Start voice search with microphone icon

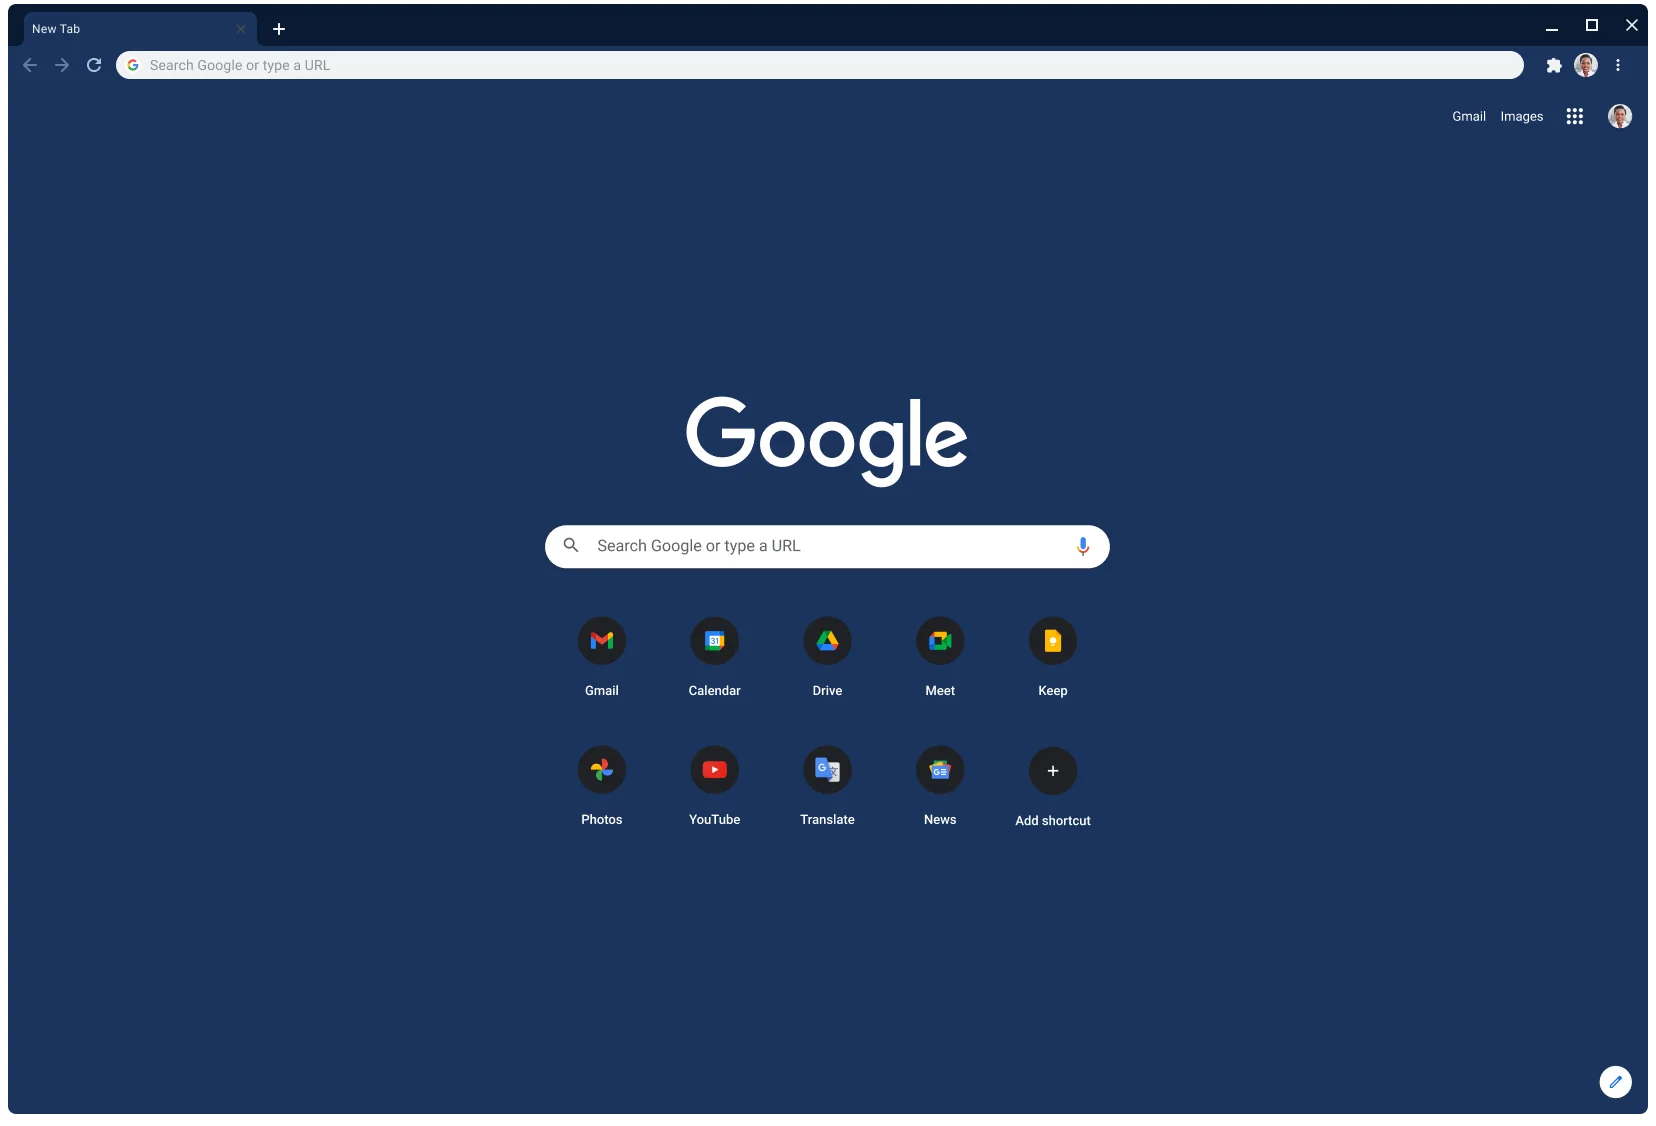tap(1082, 546)
